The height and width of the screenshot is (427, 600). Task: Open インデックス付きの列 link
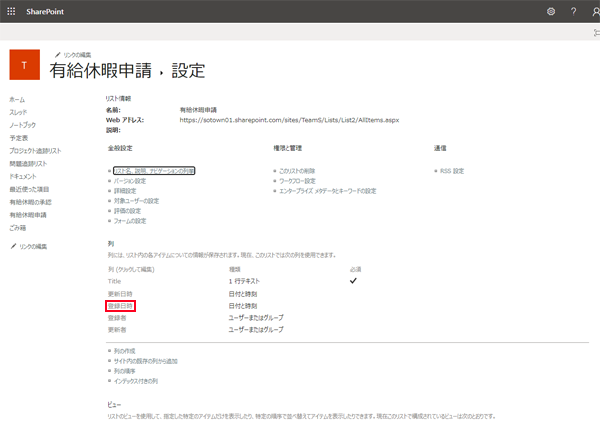(x=135, y=381)
